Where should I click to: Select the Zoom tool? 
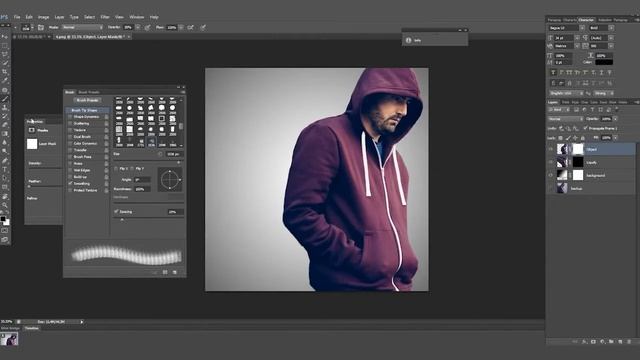coord(5,205)
